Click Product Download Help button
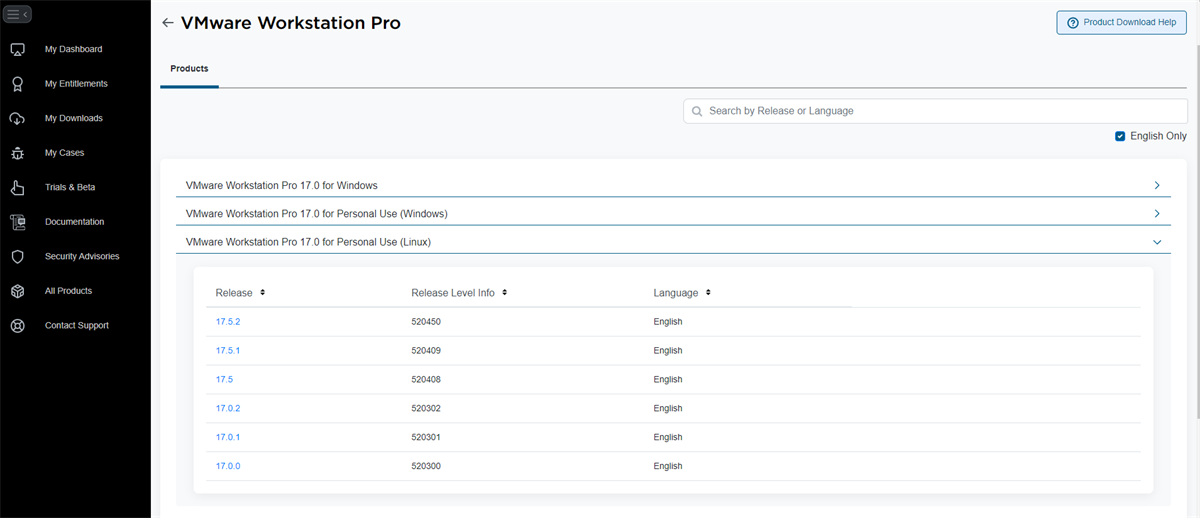Image resolution: width=1200 pixels, height=518 pixels. (1121, 22)
